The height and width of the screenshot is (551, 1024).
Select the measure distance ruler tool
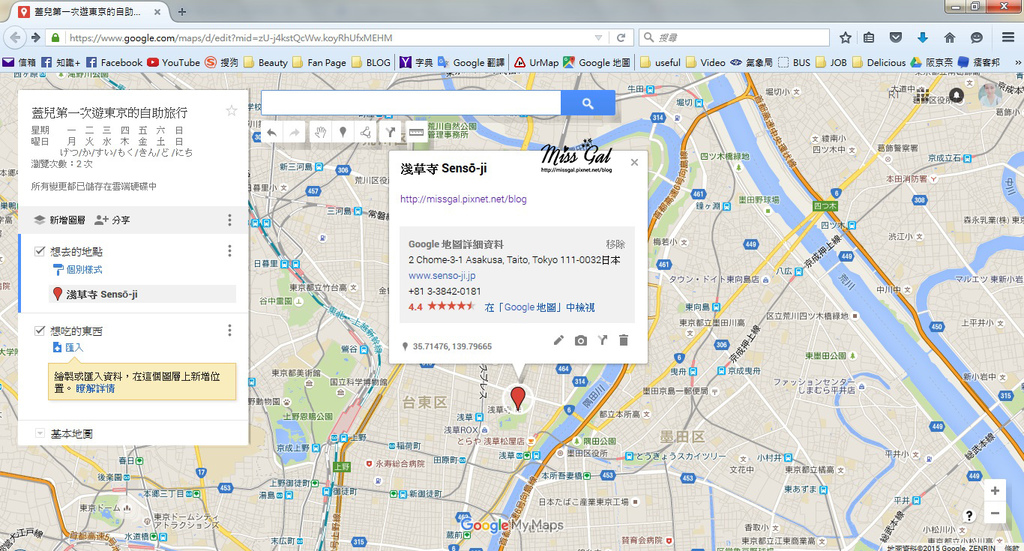[416, 133]
